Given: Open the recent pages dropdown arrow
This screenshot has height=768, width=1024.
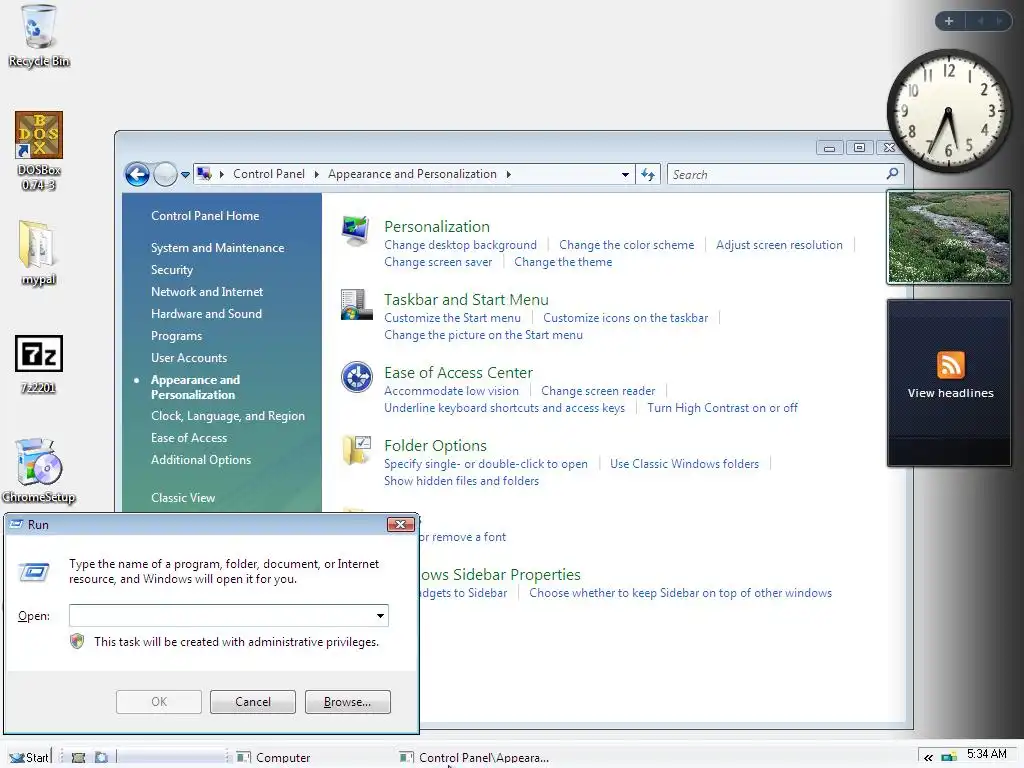Looking at the screenshot, I should pos(185,174).
